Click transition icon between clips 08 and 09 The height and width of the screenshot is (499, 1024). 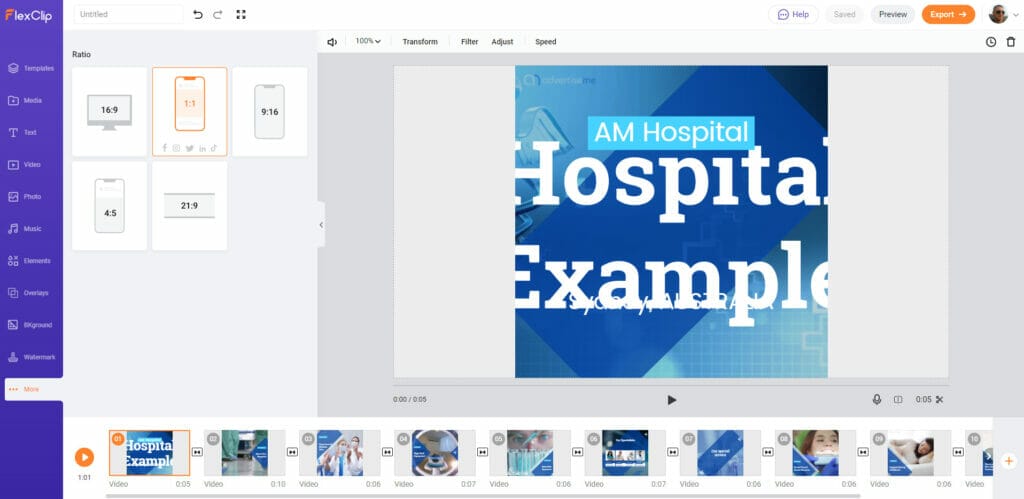[x=863, y=452]
